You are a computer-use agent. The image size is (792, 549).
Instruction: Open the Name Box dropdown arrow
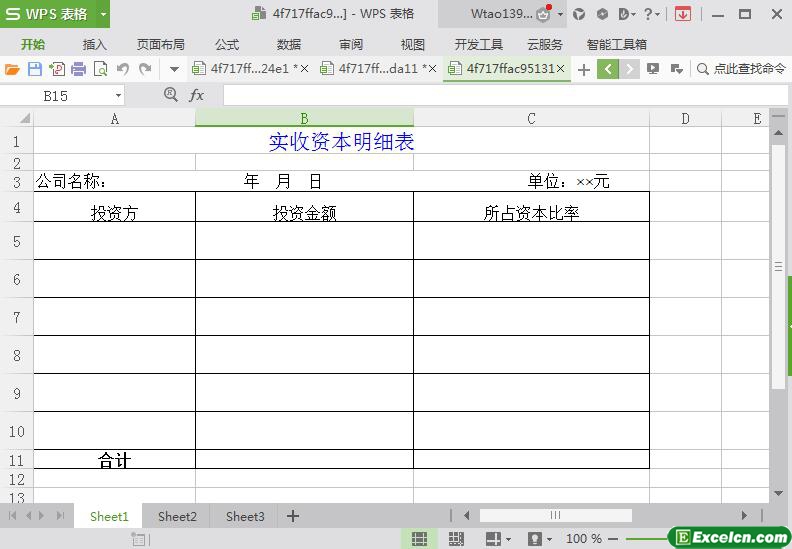(x=118, y=95)
